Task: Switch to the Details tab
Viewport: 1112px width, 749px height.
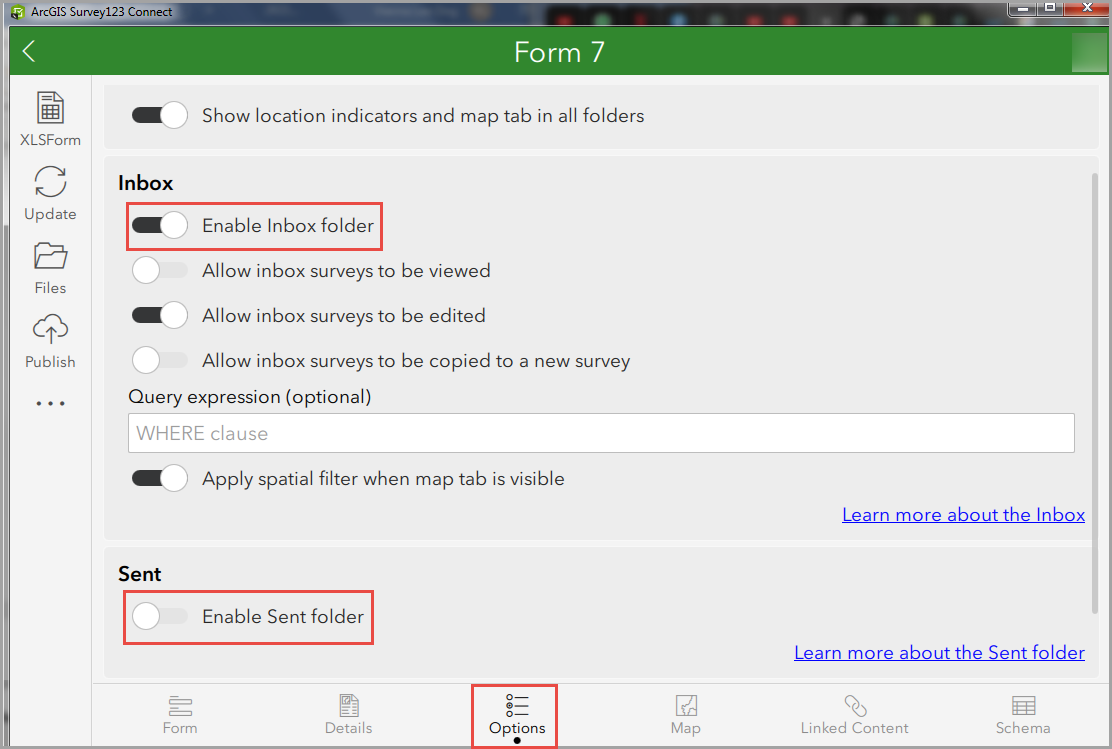Action: (348, 715)
